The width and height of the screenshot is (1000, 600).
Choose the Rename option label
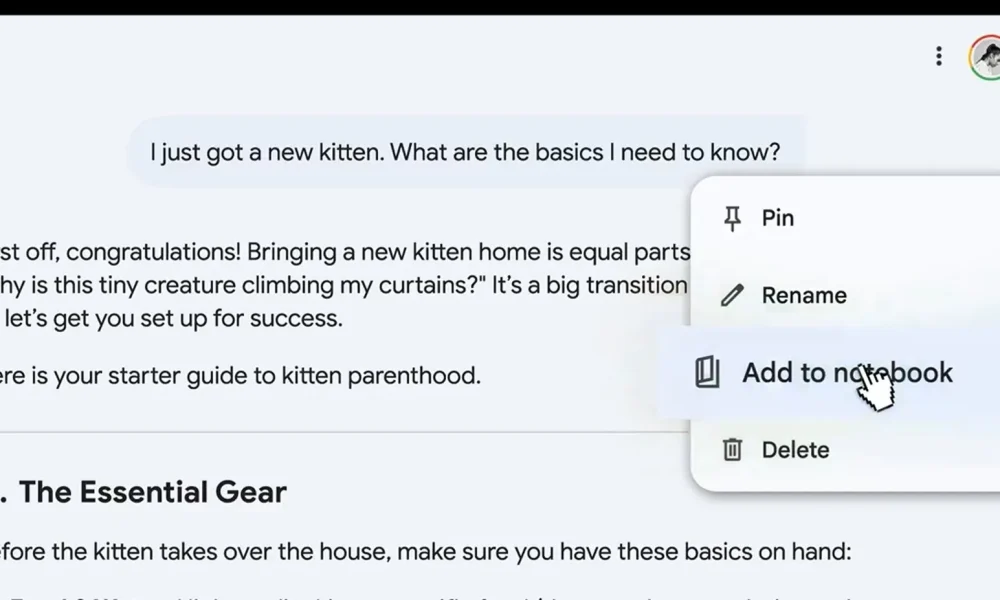click(804, 296)
